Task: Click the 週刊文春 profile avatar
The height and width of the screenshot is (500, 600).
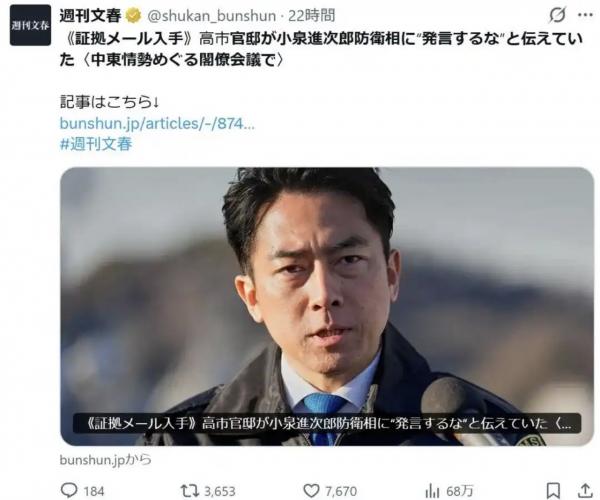Action: tap(30, 26)
